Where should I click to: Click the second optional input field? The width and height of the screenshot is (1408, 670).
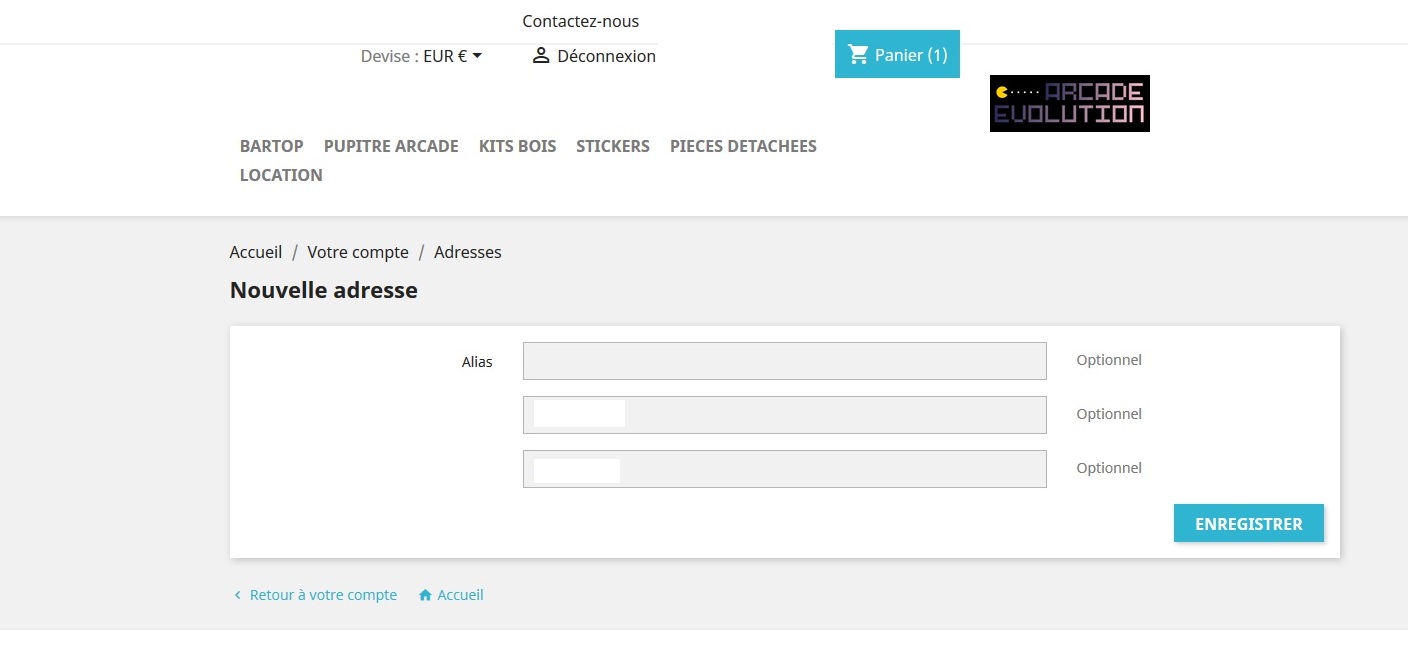(785, 415)
